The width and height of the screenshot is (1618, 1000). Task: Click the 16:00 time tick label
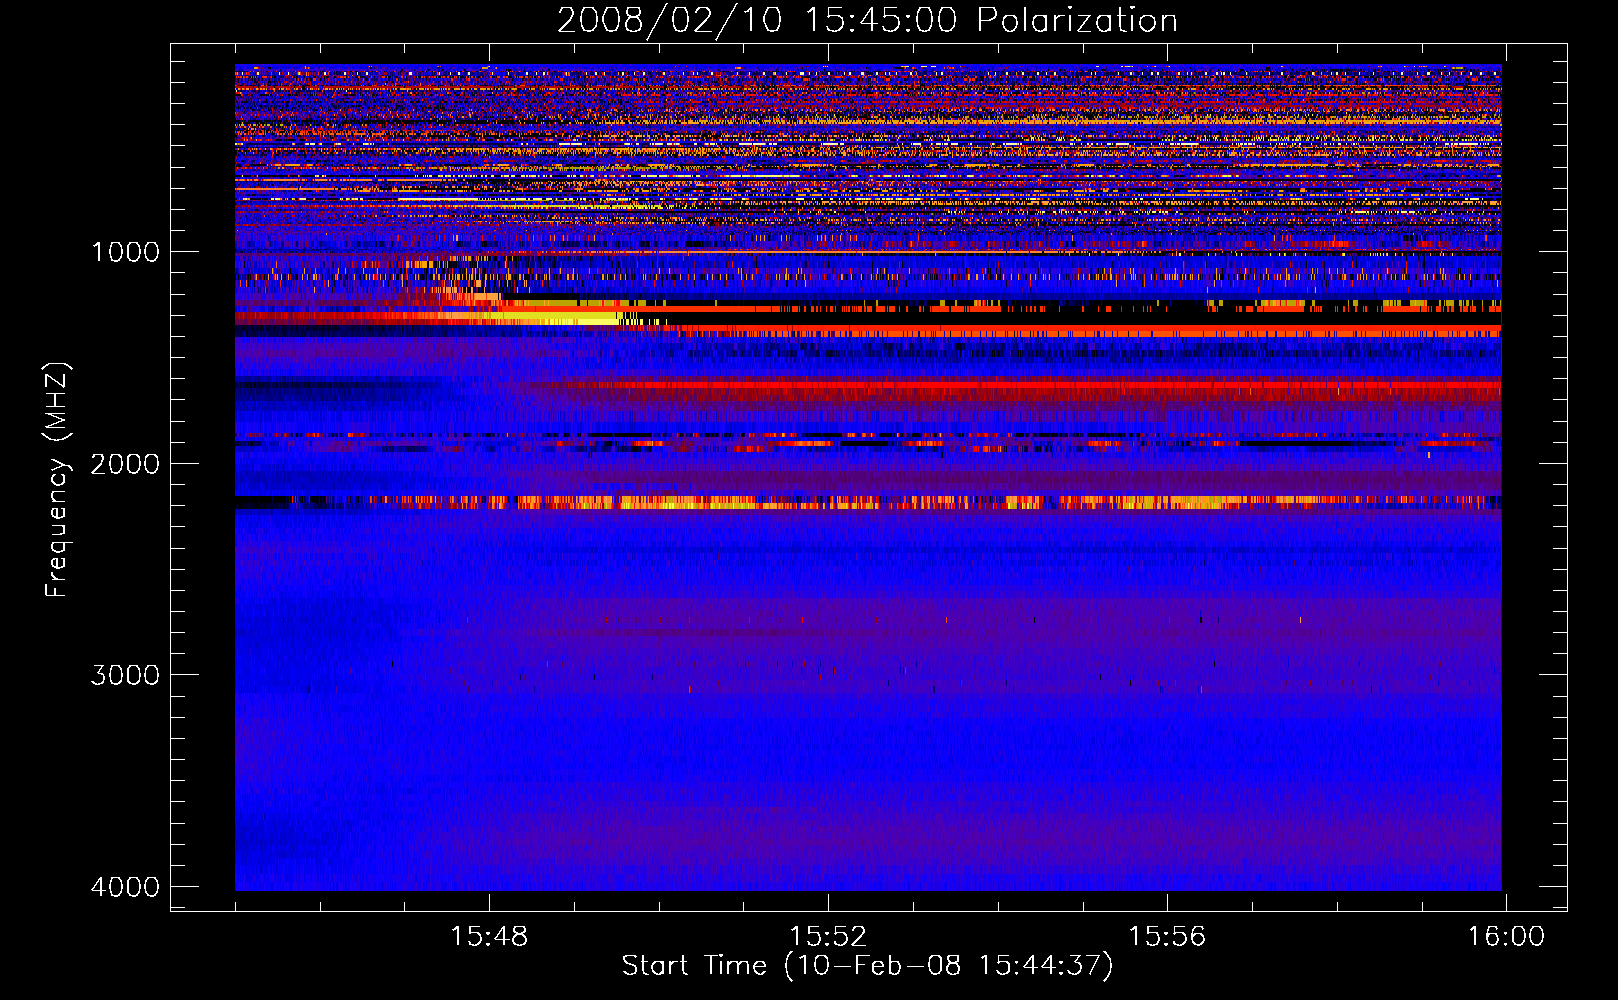tap(1506, 937)
